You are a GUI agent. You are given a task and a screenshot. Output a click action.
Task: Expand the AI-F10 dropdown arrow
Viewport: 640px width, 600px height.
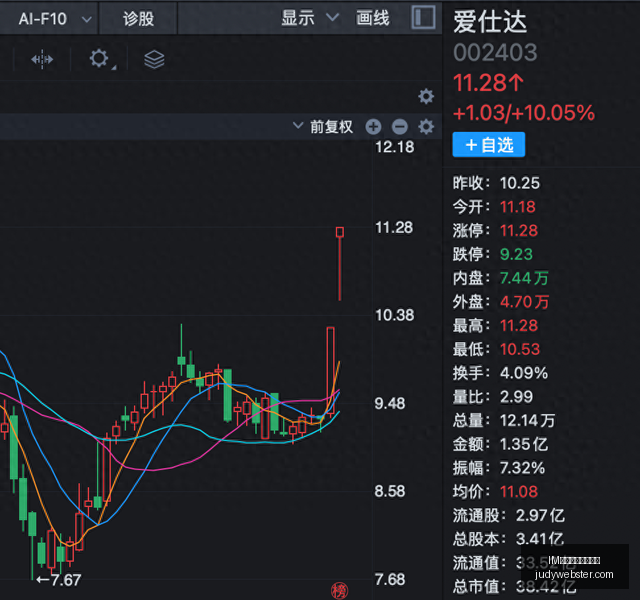click(x=87, y=19)
